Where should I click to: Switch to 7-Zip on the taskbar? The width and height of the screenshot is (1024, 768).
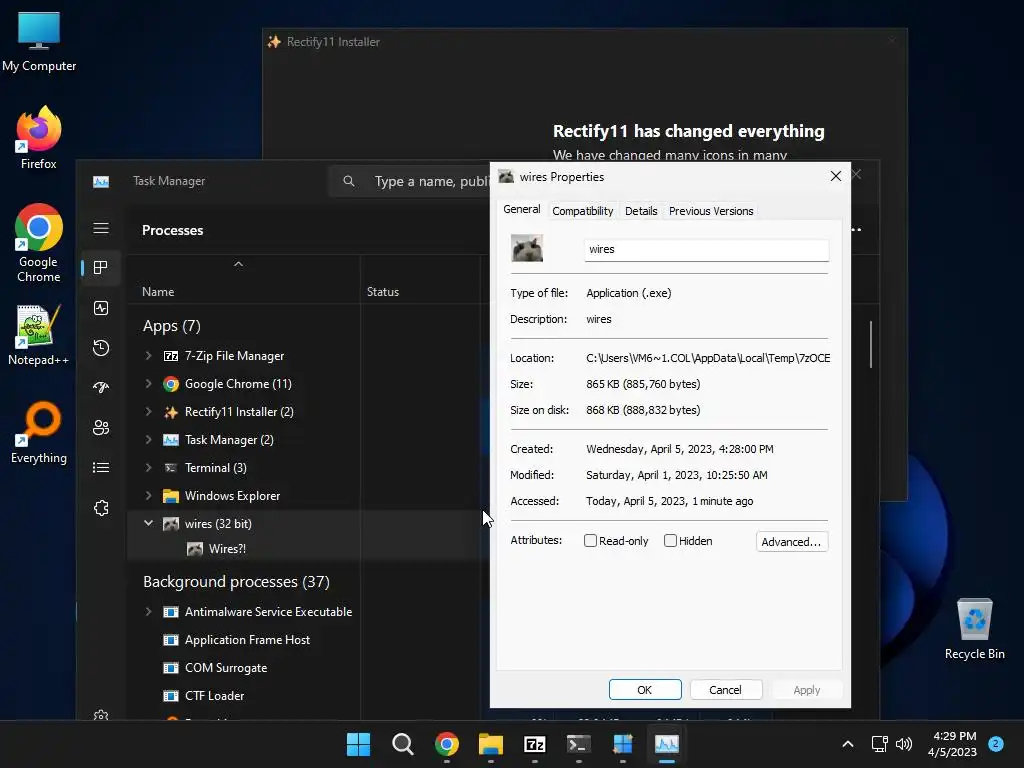pos(534,744)
